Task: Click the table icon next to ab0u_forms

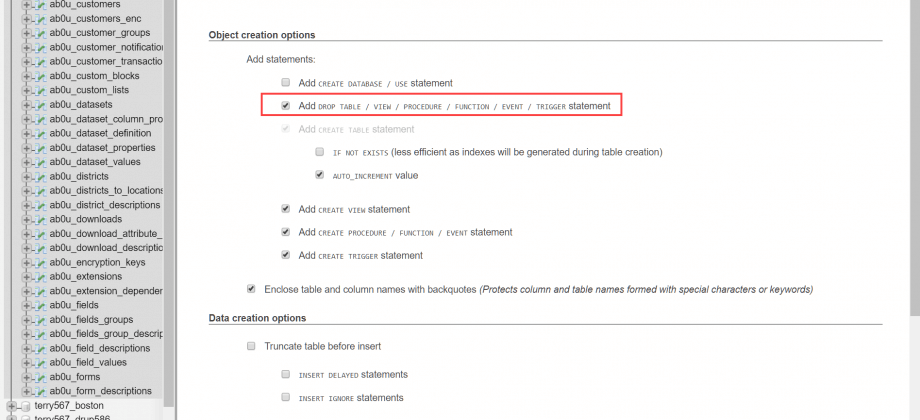Action: (40, 377)
